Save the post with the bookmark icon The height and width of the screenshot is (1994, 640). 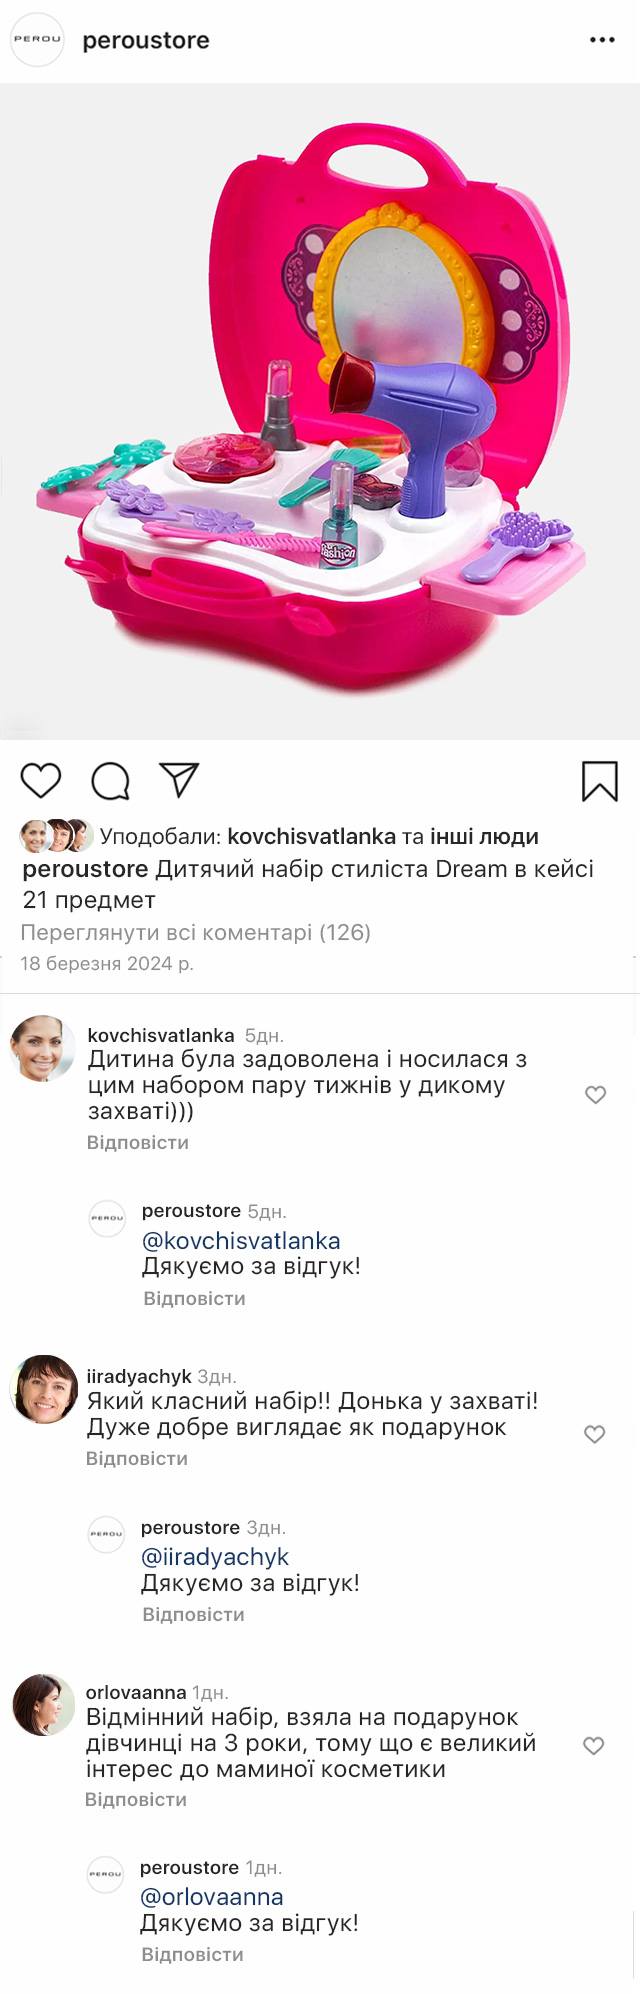pyautogui.click(x=600, y=781)
